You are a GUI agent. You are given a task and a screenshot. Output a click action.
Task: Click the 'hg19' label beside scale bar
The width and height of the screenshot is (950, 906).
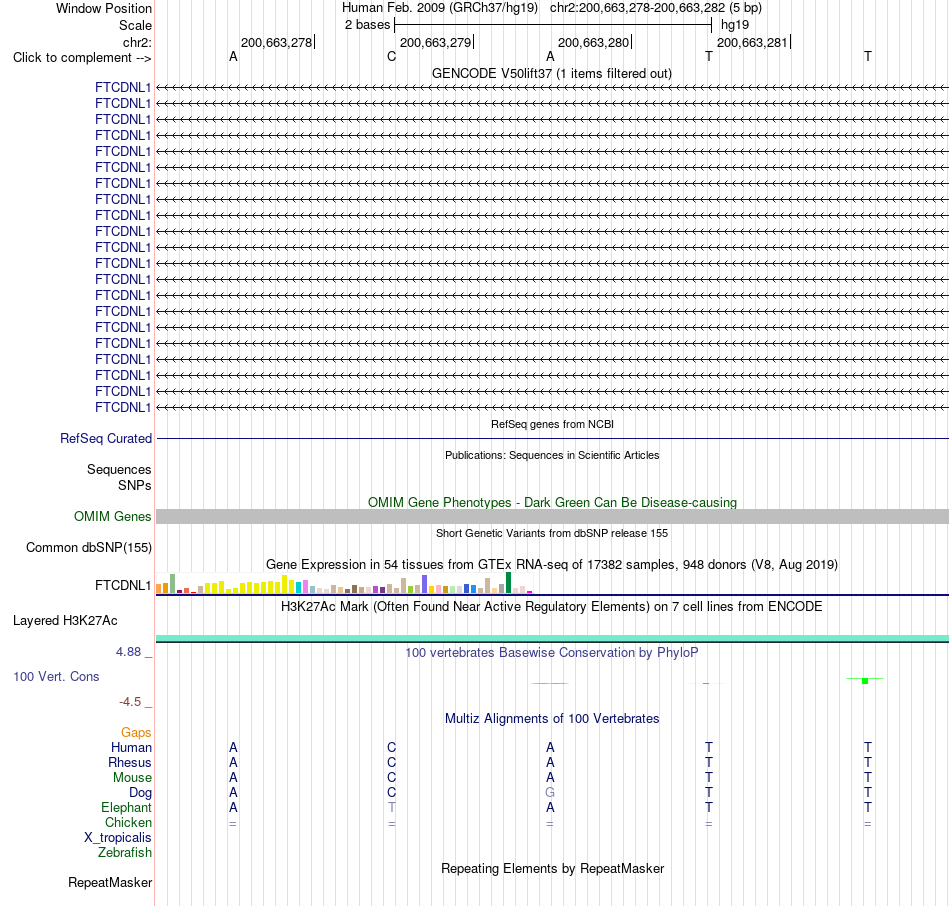pyautogui.click(x=735, y=25)
